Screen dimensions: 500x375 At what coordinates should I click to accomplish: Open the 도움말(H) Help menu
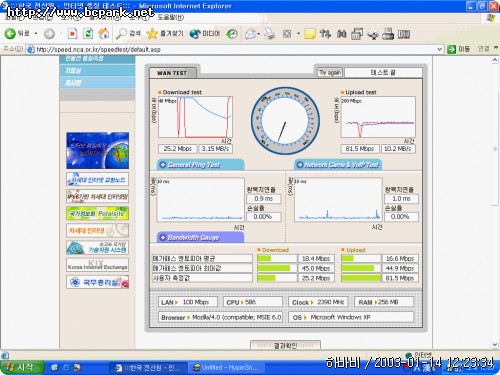click(170, 17)
